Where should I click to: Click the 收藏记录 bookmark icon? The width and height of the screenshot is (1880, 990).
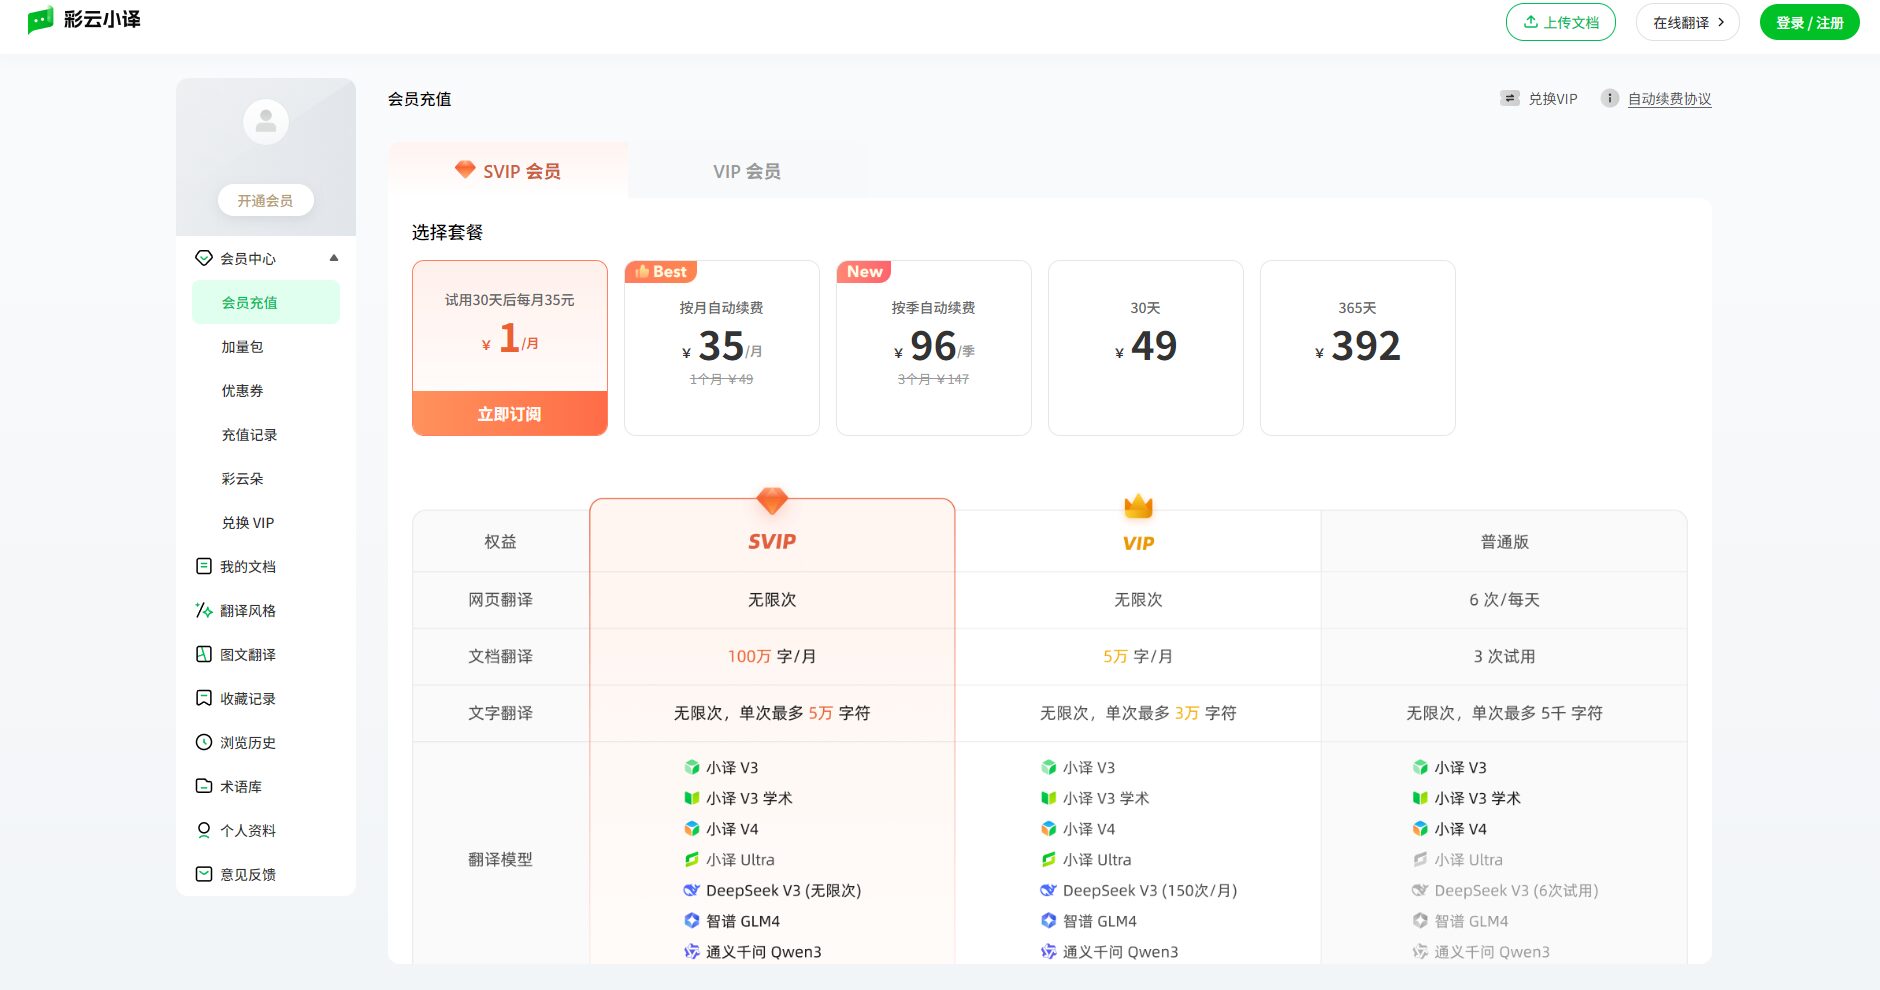pos(203,698)
